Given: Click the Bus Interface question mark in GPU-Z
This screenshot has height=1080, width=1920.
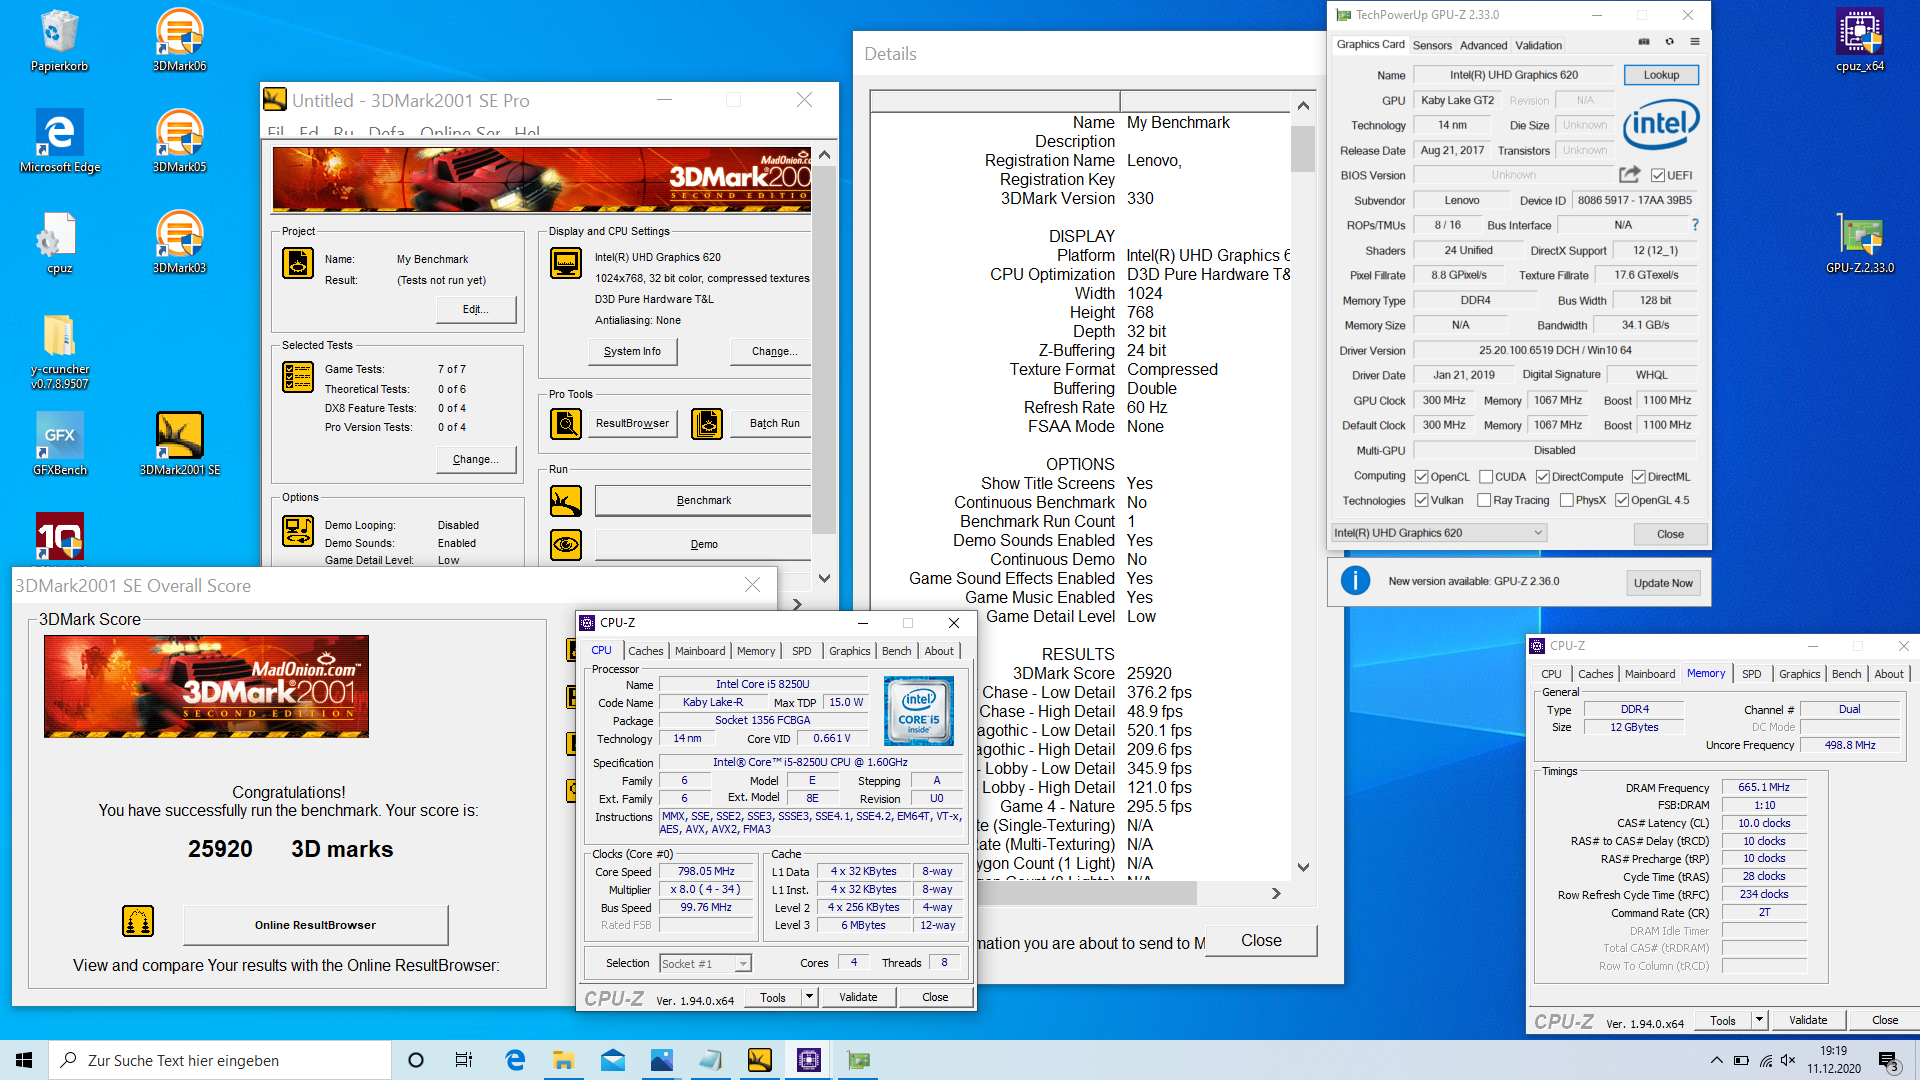Looking at the screenshot, I should click(x=1695, y=225).
